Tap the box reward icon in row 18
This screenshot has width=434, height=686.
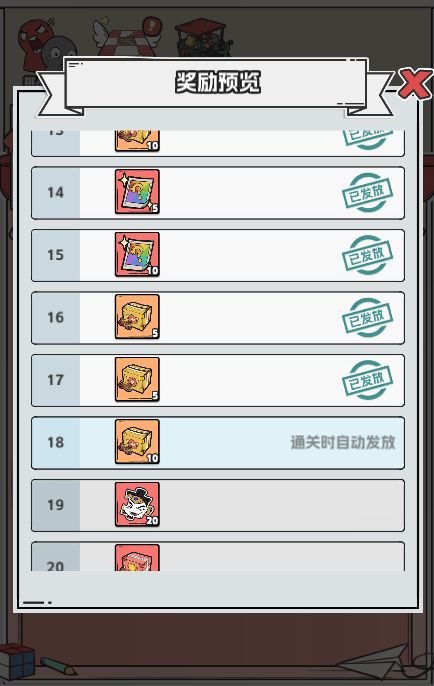point(137,442)
